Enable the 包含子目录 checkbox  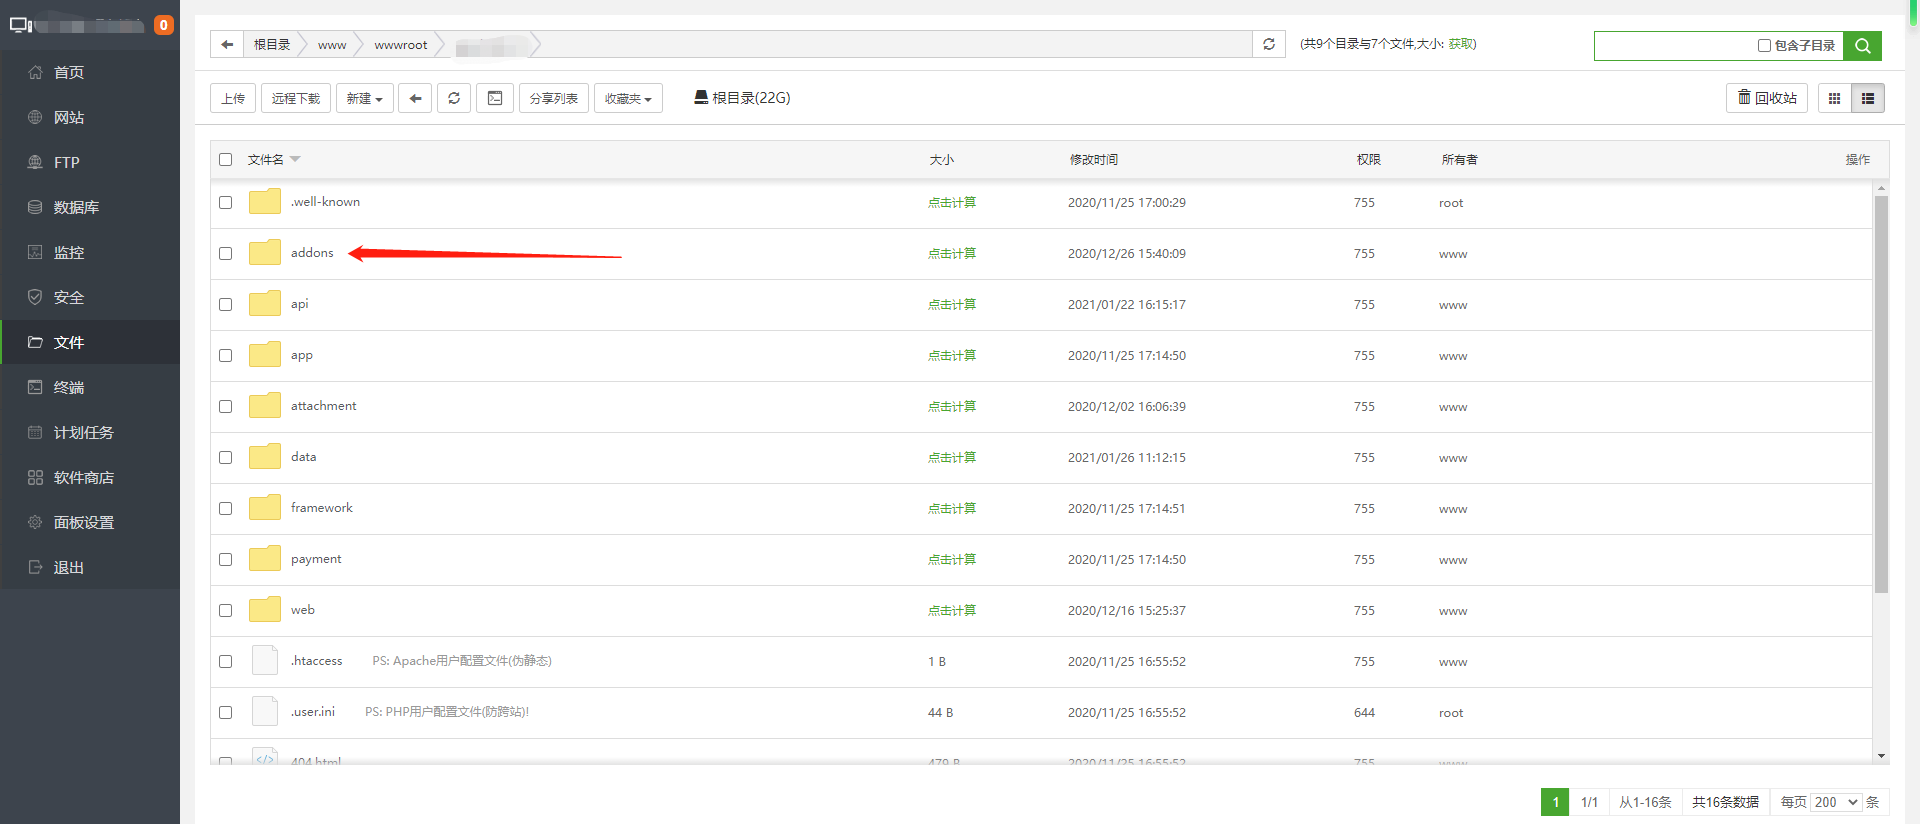pos(1764,46)
